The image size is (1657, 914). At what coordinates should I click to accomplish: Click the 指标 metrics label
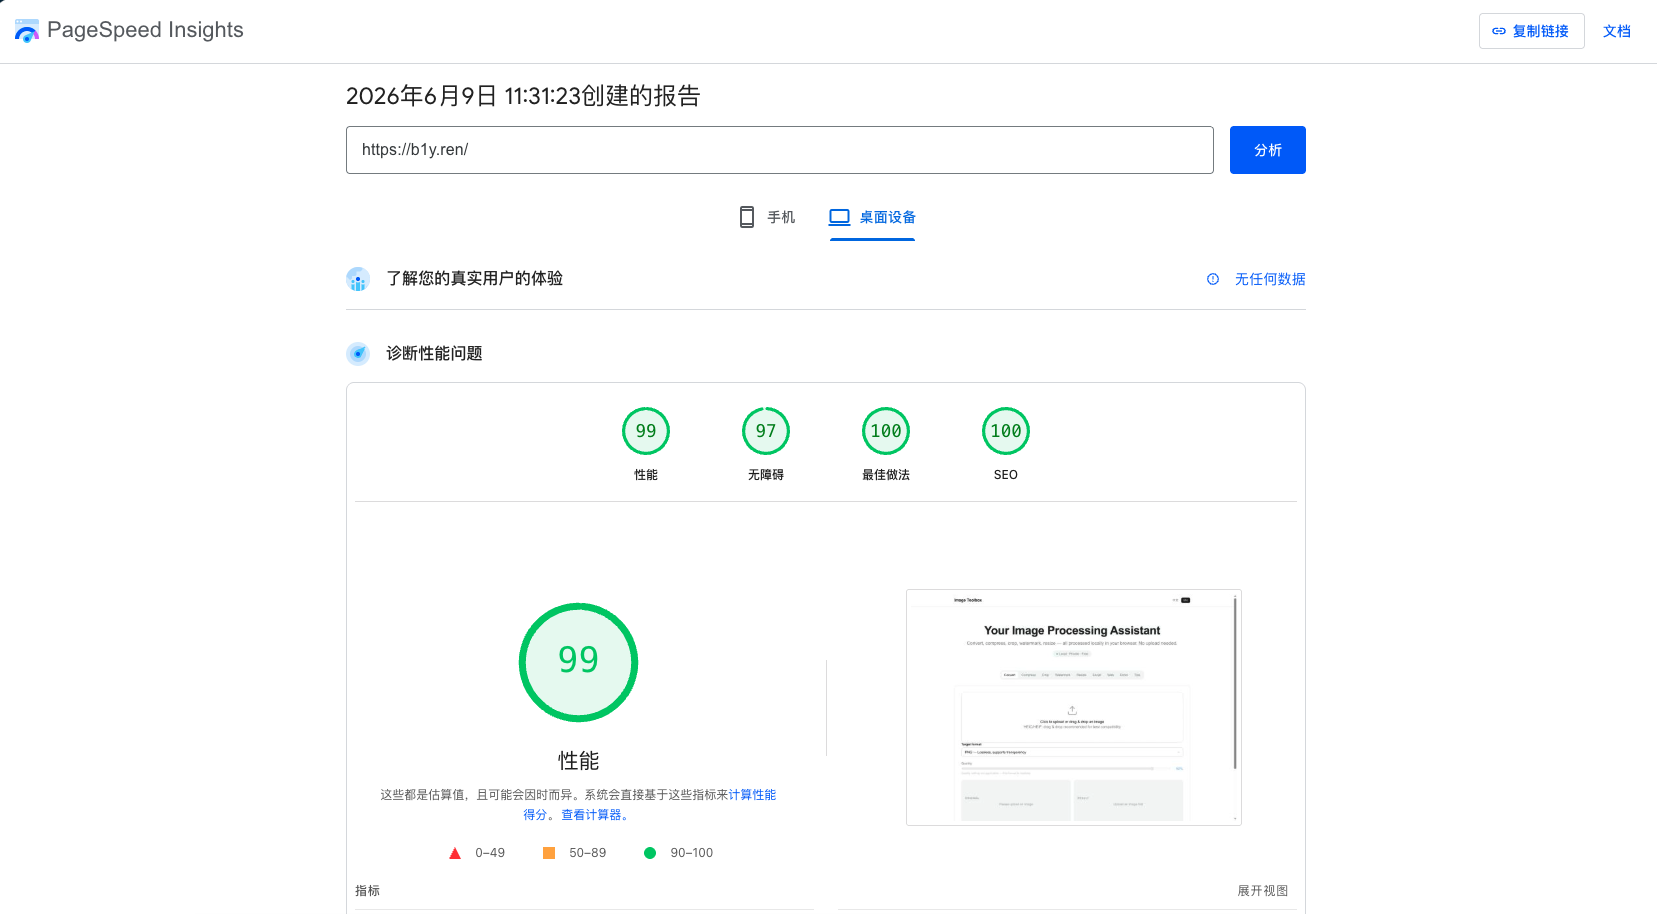[x=367, y=891]
